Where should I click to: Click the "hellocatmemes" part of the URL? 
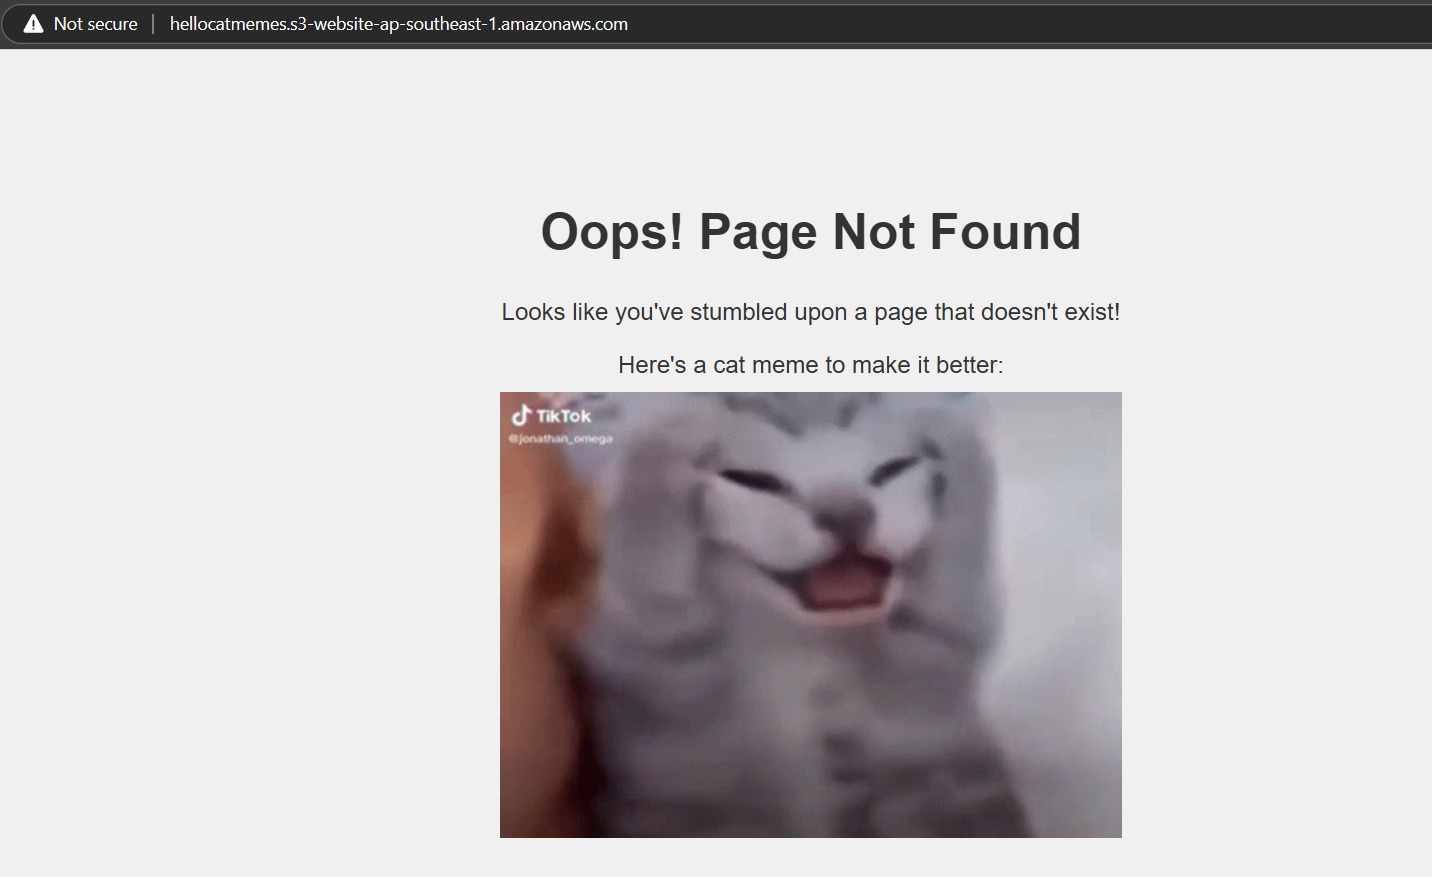tap(227, 24)
